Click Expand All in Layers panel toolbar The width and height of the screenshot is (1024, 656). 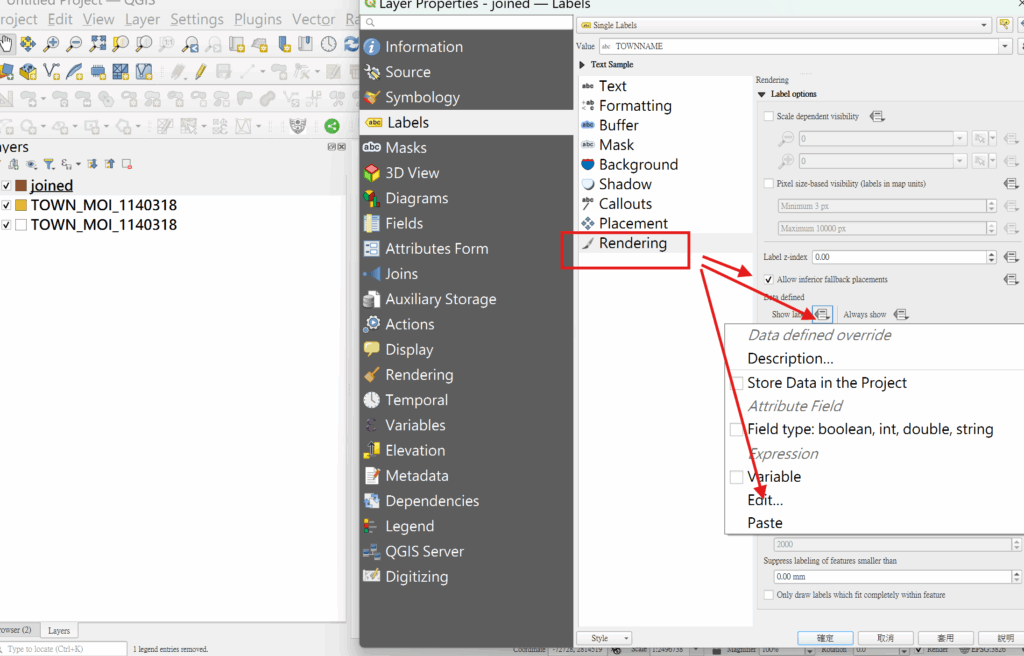(x=92, y=164)
